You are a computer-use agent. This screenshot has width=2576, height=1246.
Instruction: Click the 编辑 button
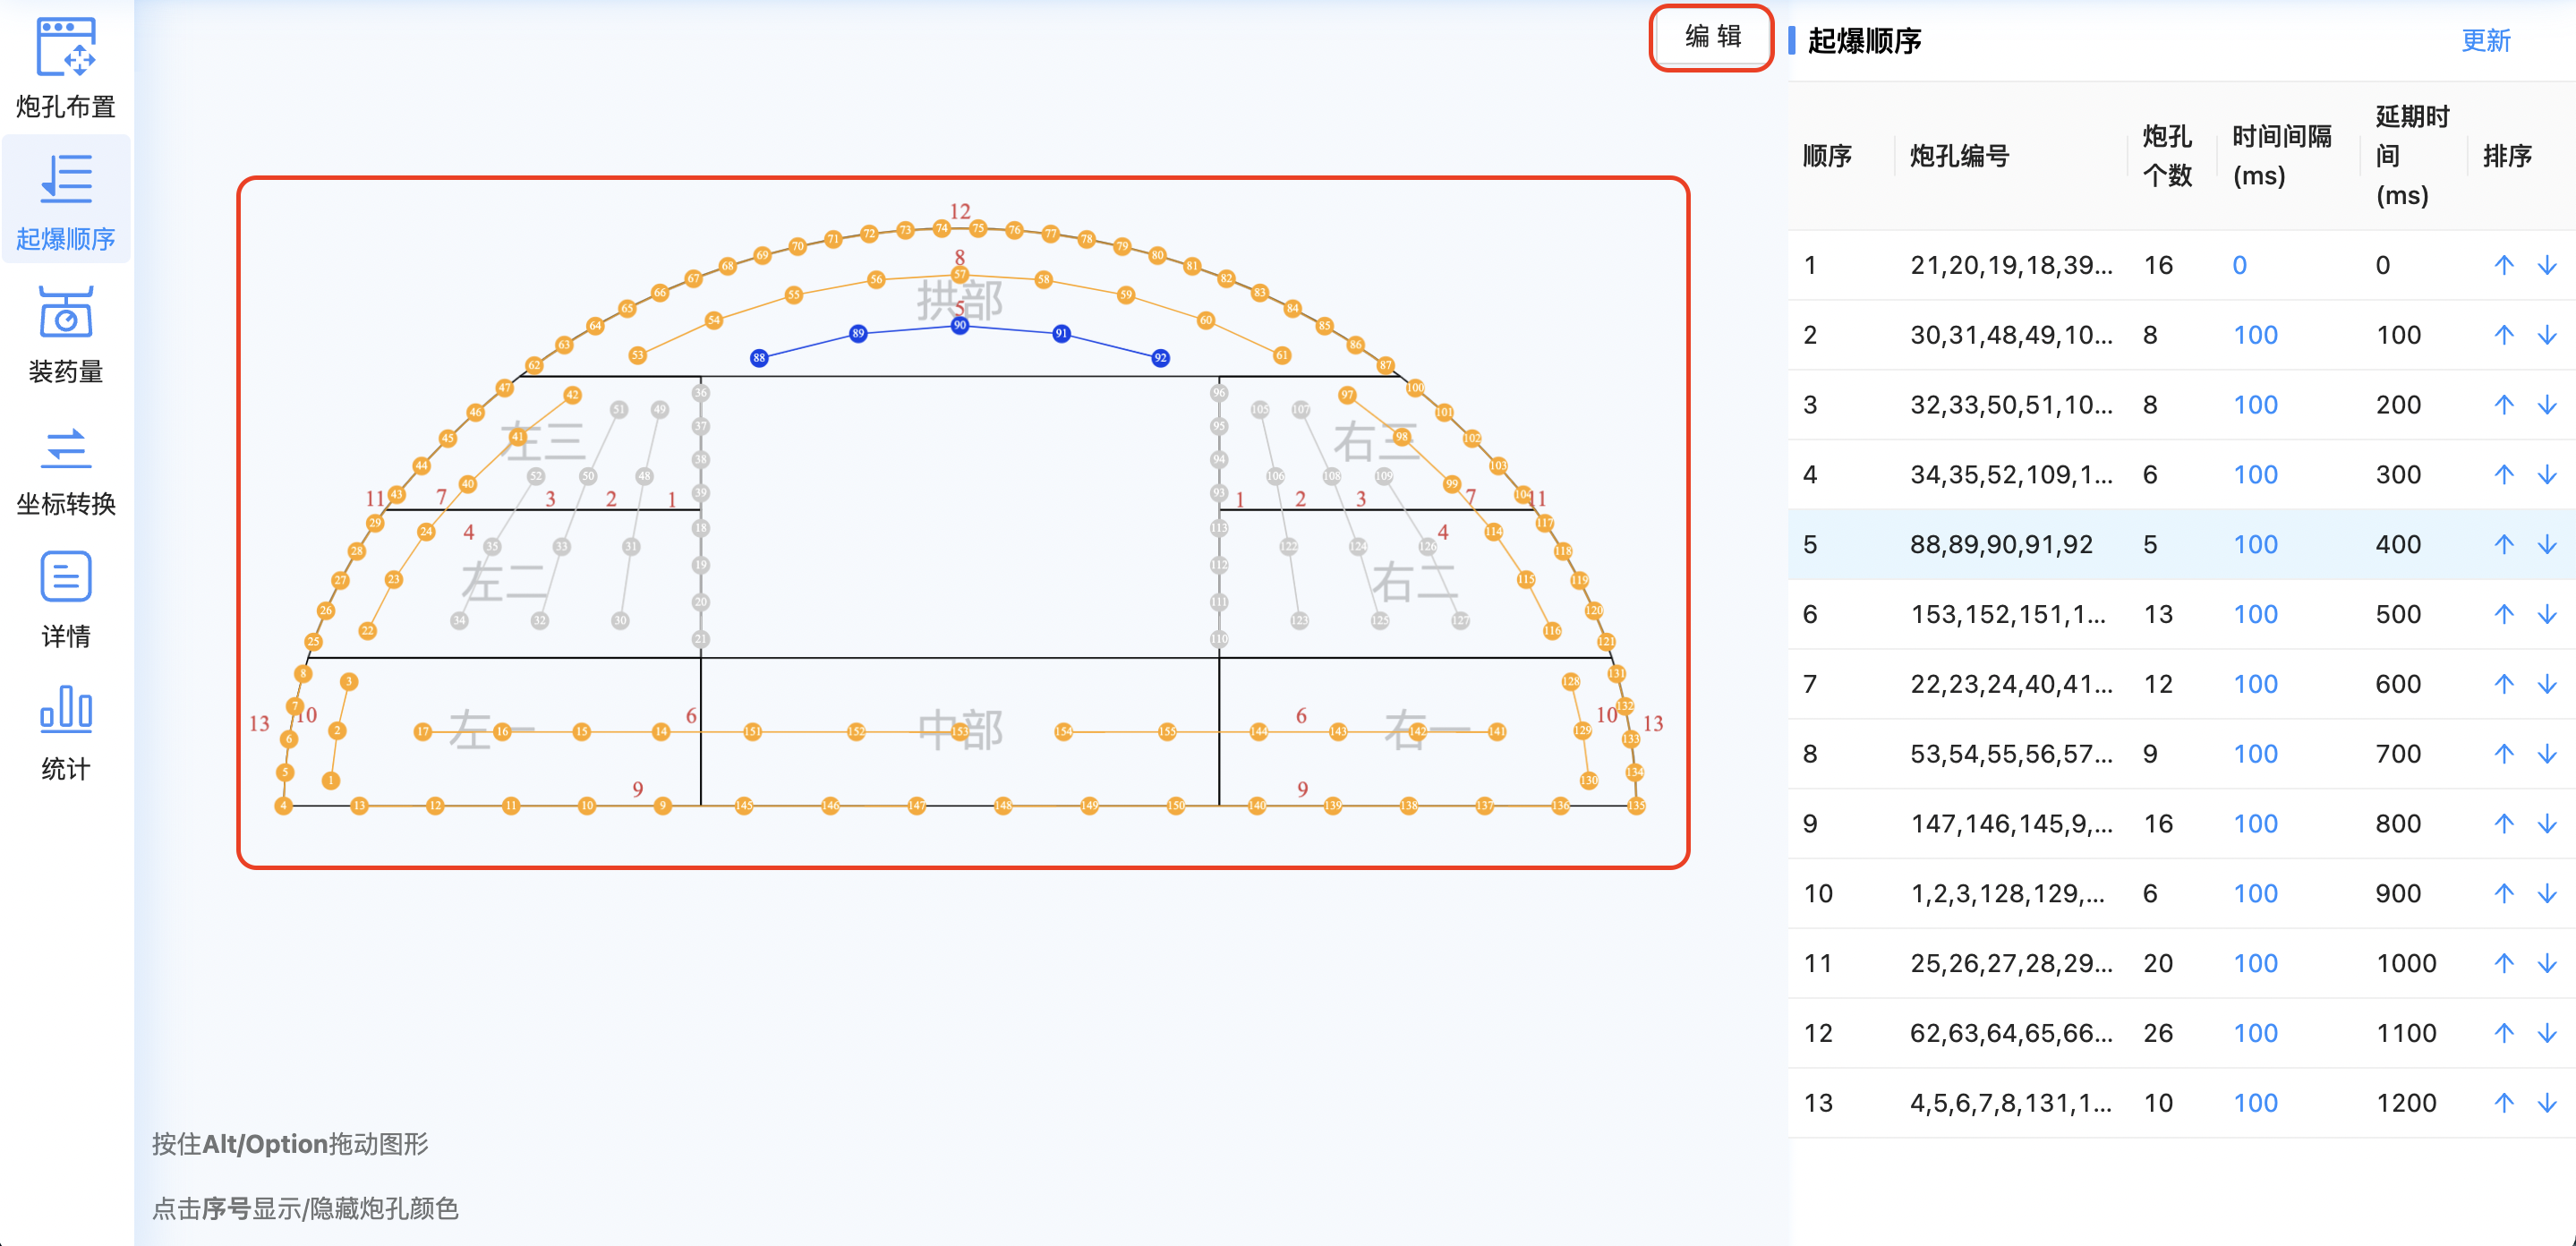(1712, 38)
